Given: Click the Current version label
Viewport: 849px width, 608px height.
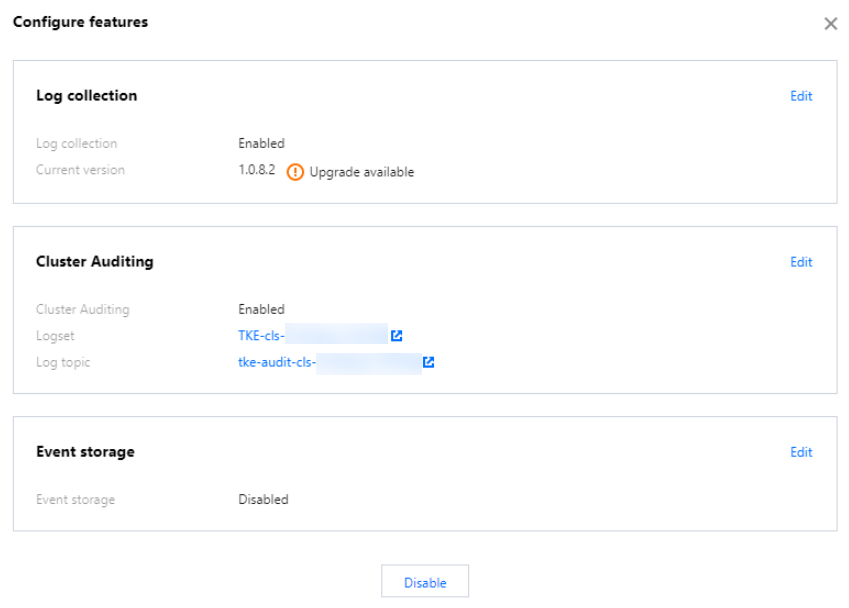Looking at the screenshot, I should tap(80, 170).
